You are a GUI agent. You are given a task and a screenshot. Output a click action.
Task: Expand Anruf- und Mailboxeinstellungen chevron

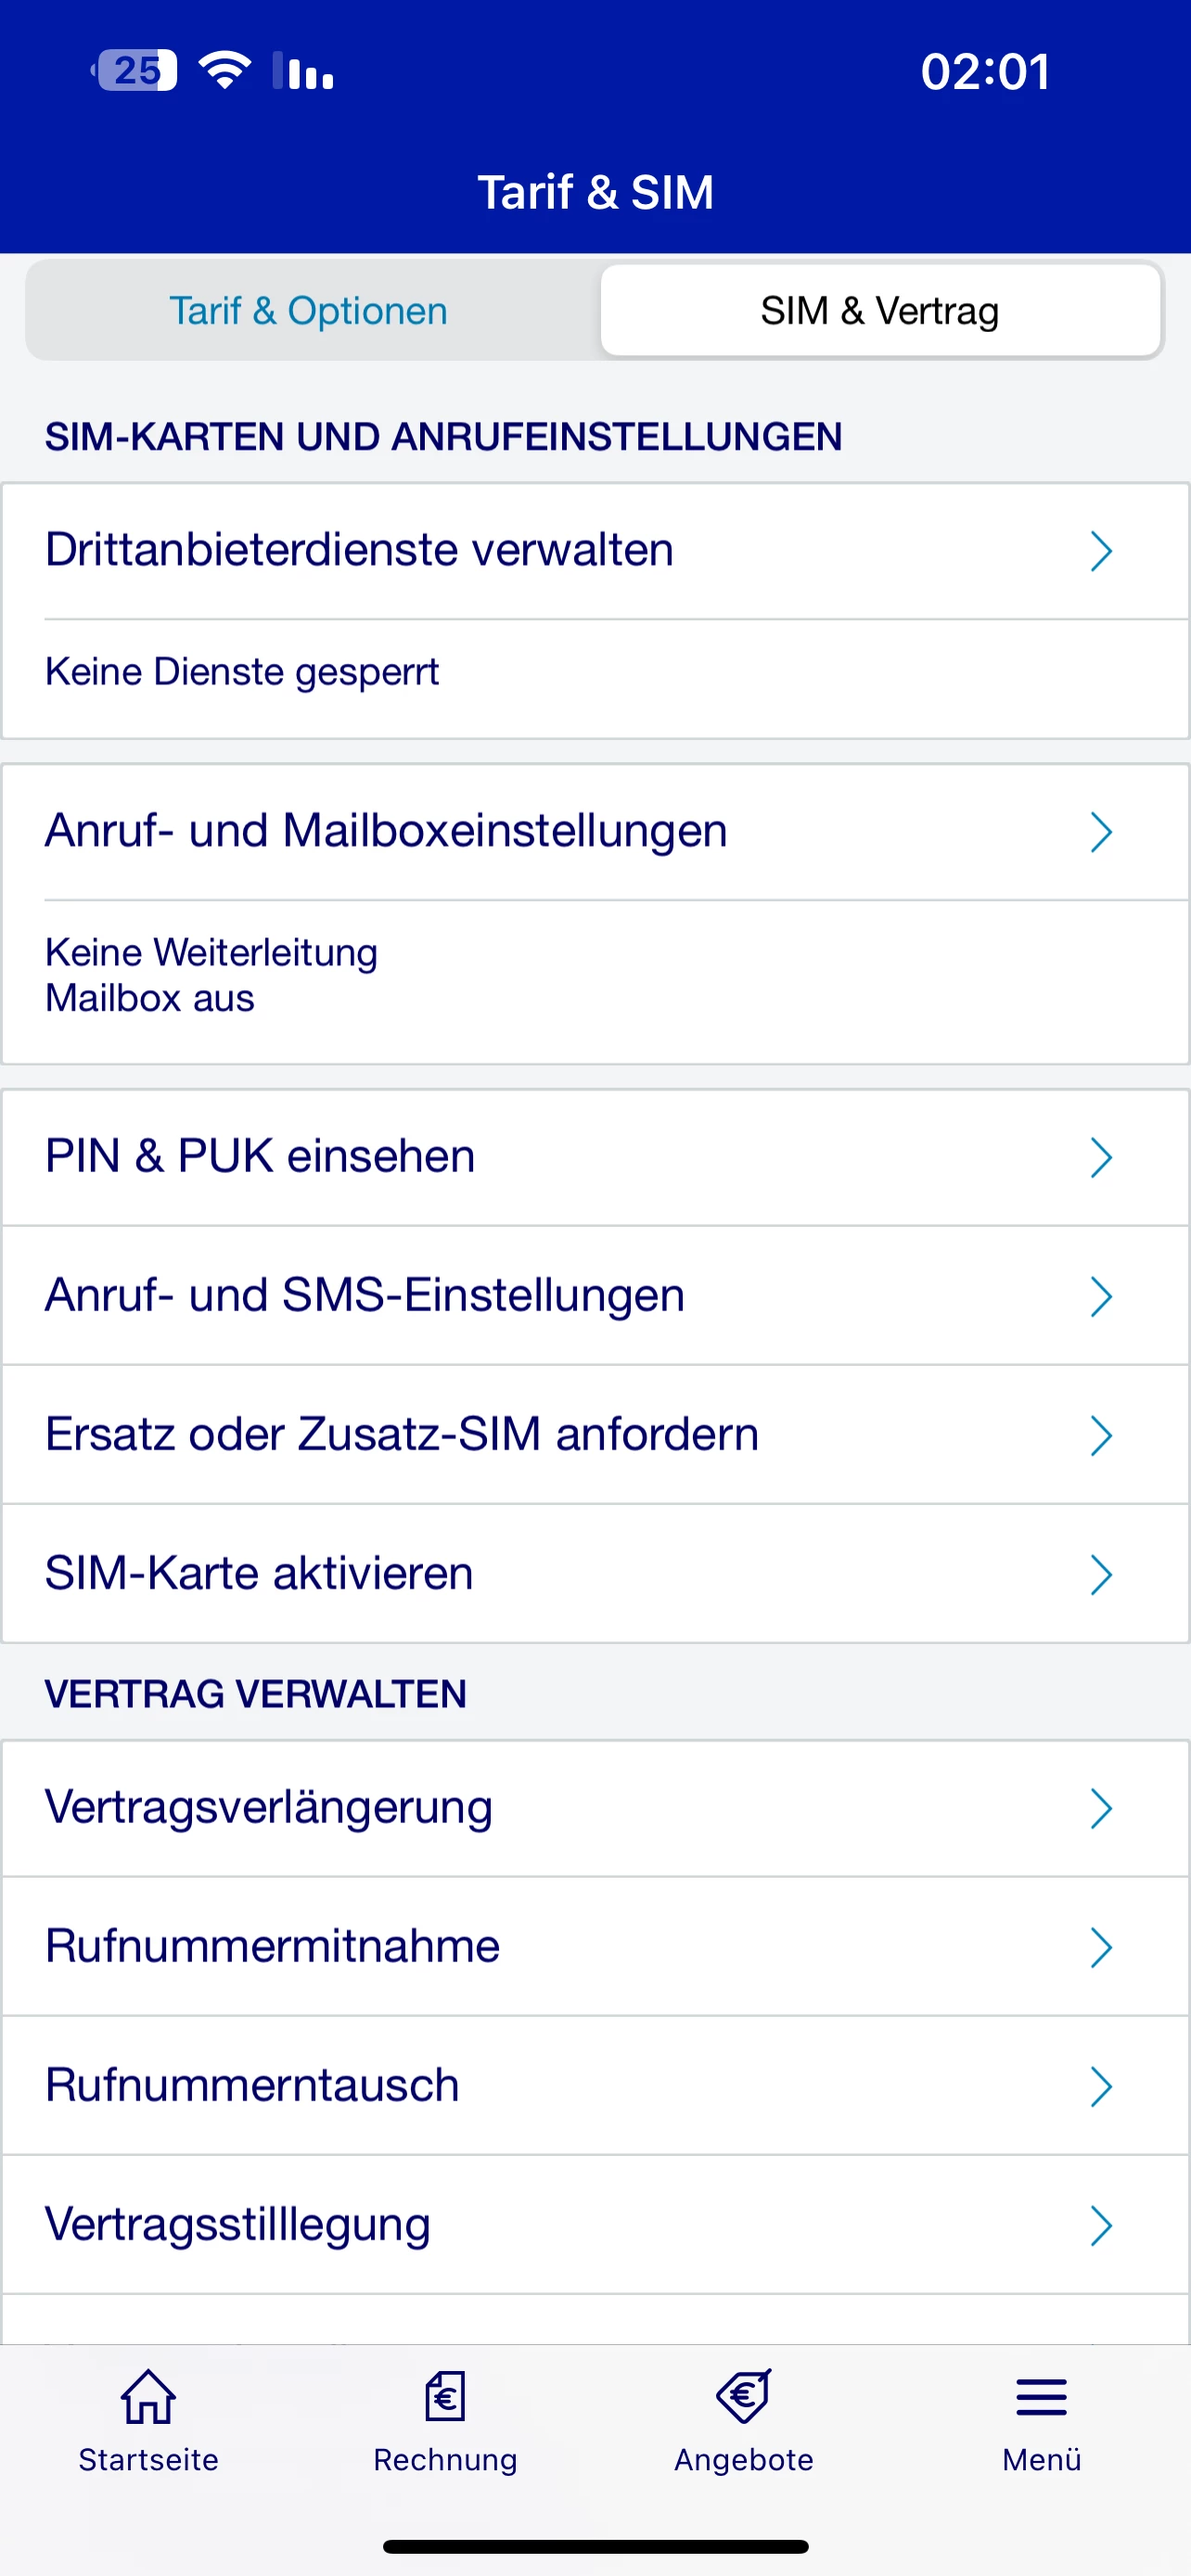(x=1101, y=832)
